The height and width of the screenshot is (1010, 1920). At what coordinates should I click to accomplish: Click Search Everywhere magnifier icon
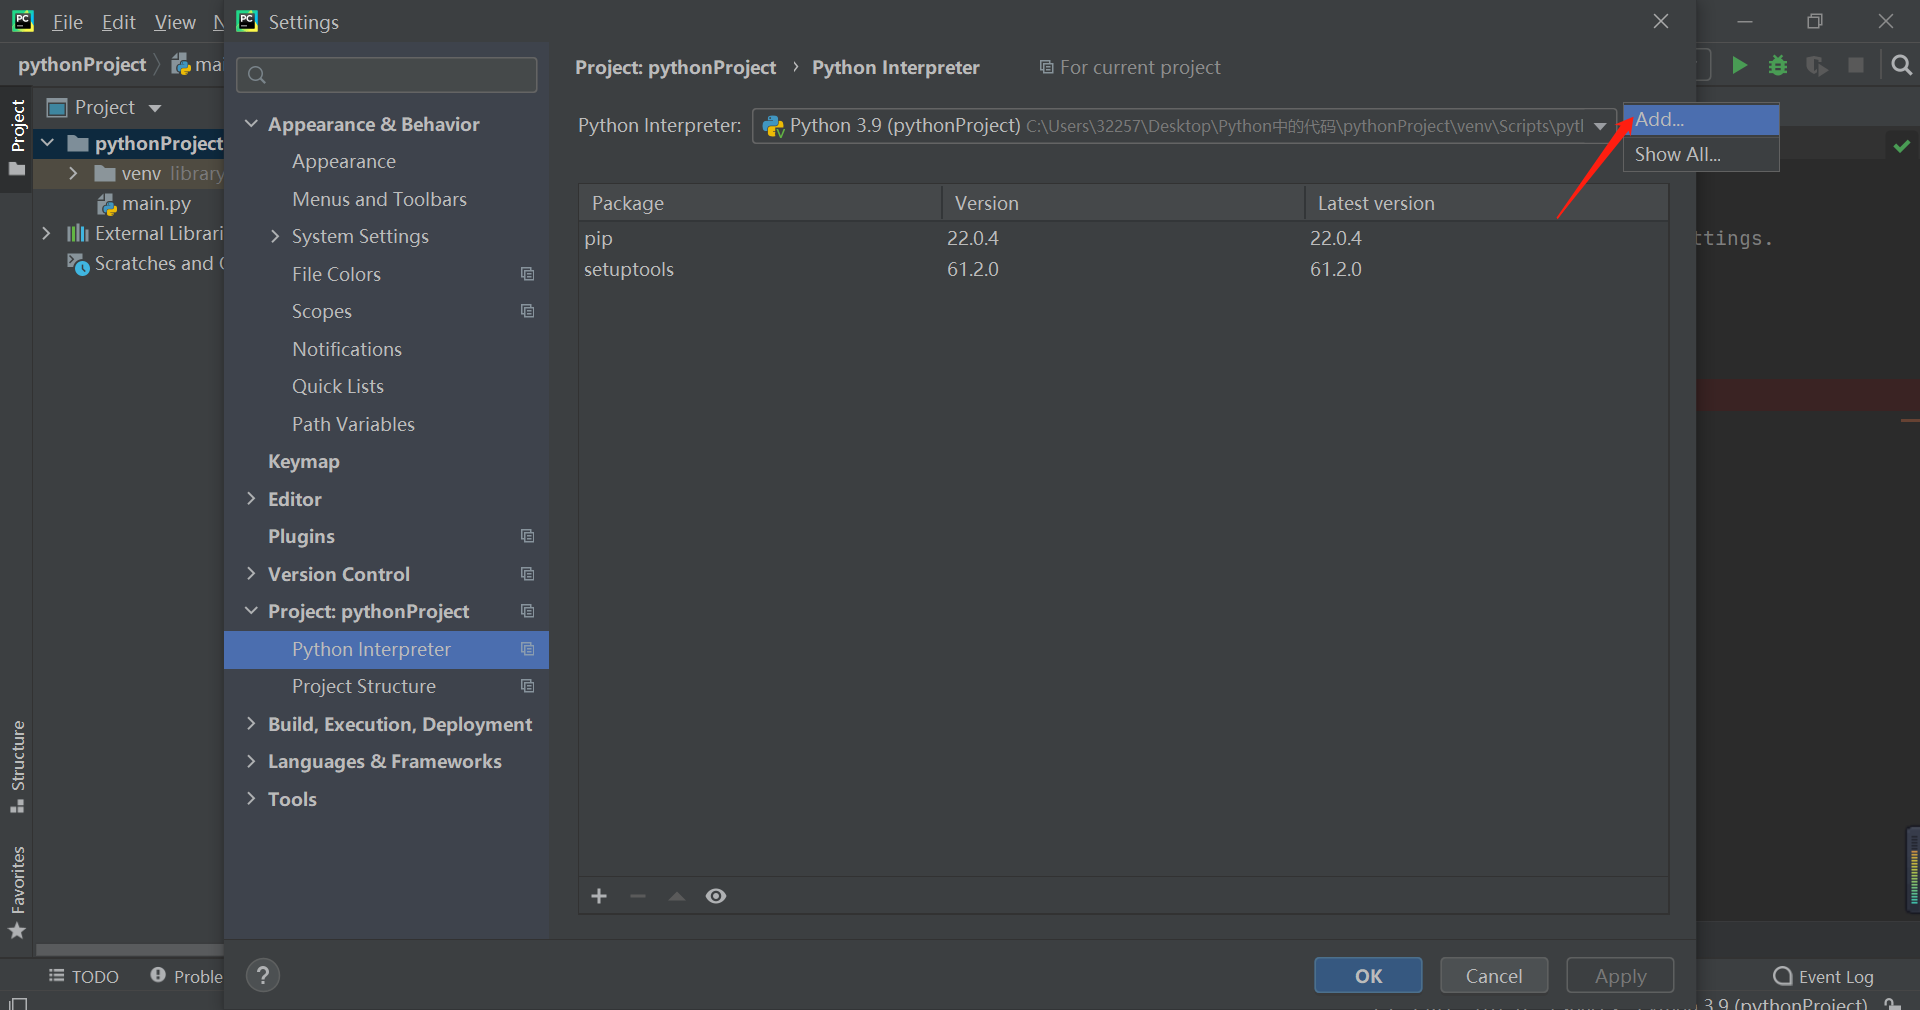click(1901, 65)
